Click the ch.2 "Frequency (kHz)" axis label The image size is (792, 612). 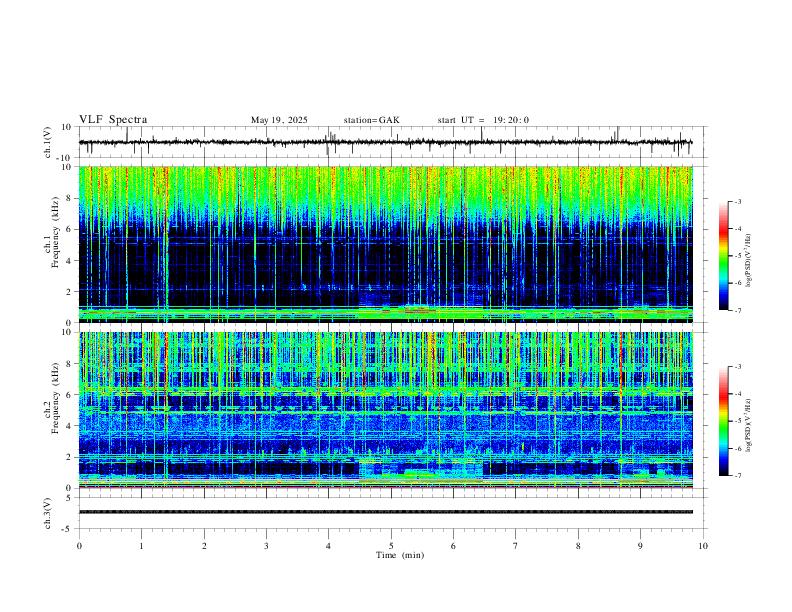(x=55, y=398)
